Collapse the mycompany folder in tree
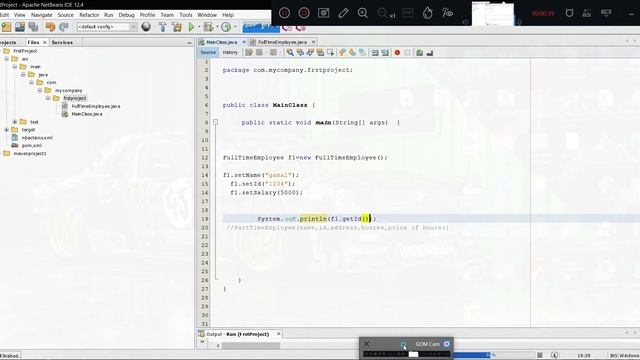This screenshot has height=360, width=640. point(40,90)
